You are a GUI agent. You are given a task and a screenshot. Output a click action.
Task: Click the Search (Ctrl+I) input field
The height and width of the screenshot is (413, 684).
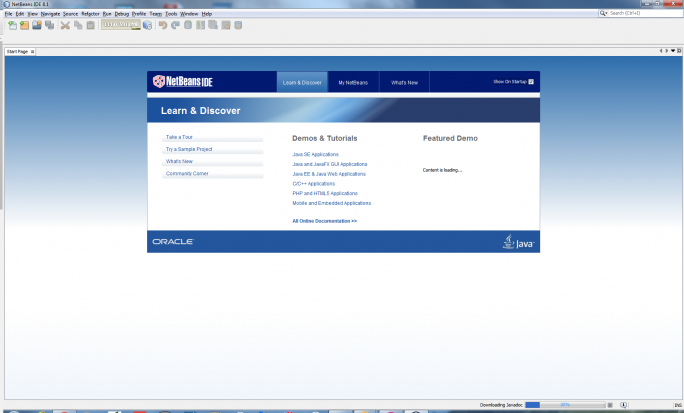(645, 13)
